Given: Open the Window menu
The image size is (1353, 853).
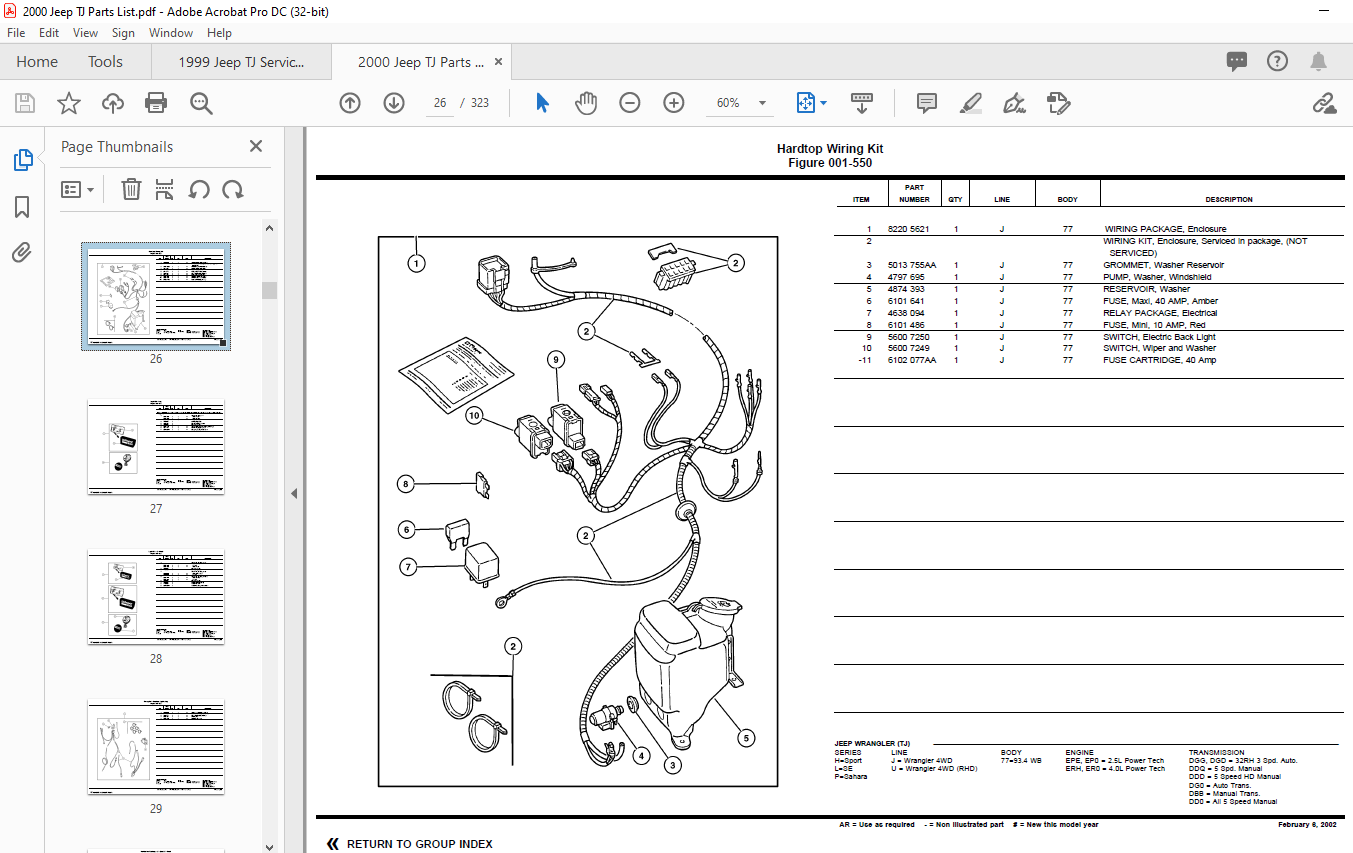Looking at the screenshot, I should [x=171, y=33].
